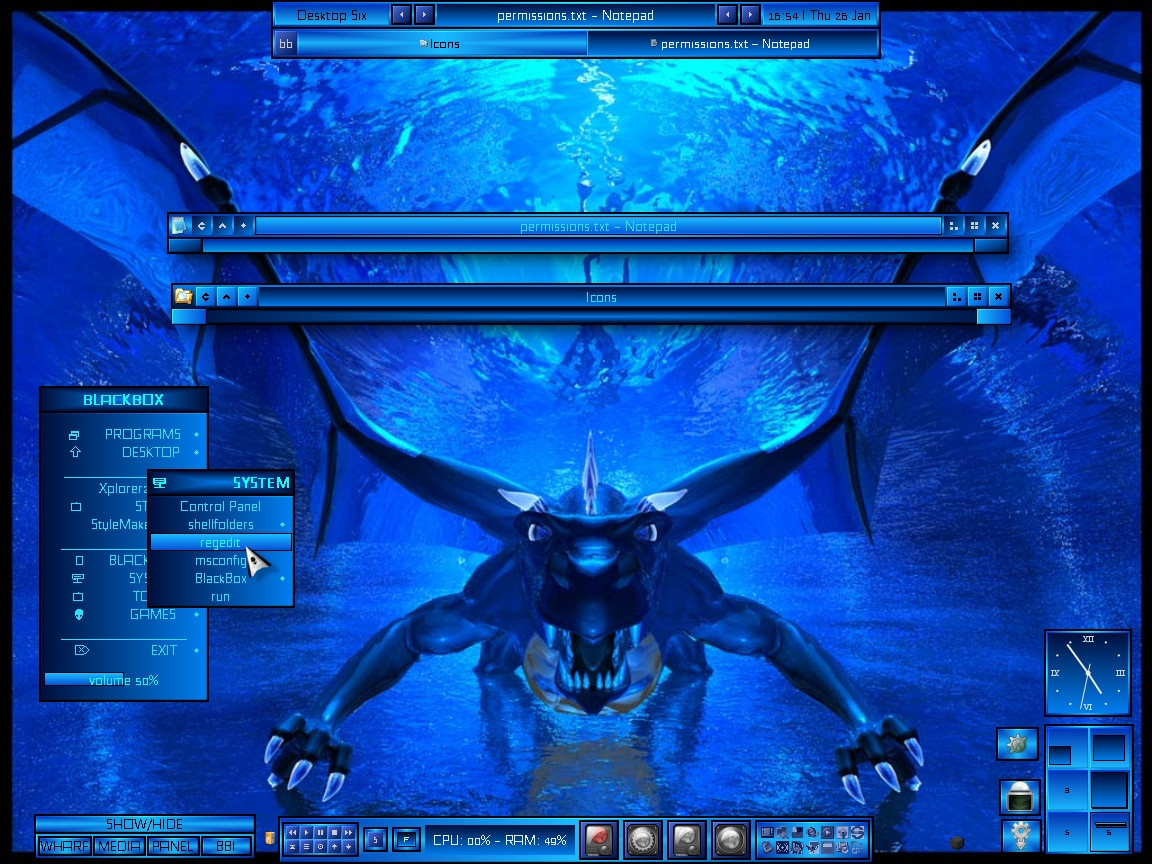Open the analog clock widget
The width and height of the screenshot is (1152, 864).
(x=1087, y=672)
